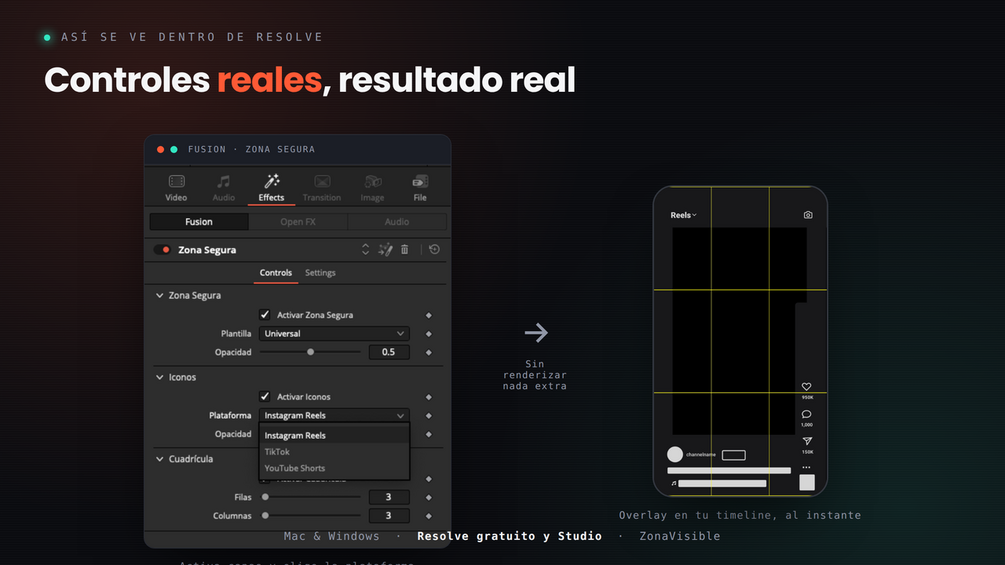1005x565 pixels.
Task: Open the File inspector tab
Action: [420, 188]
